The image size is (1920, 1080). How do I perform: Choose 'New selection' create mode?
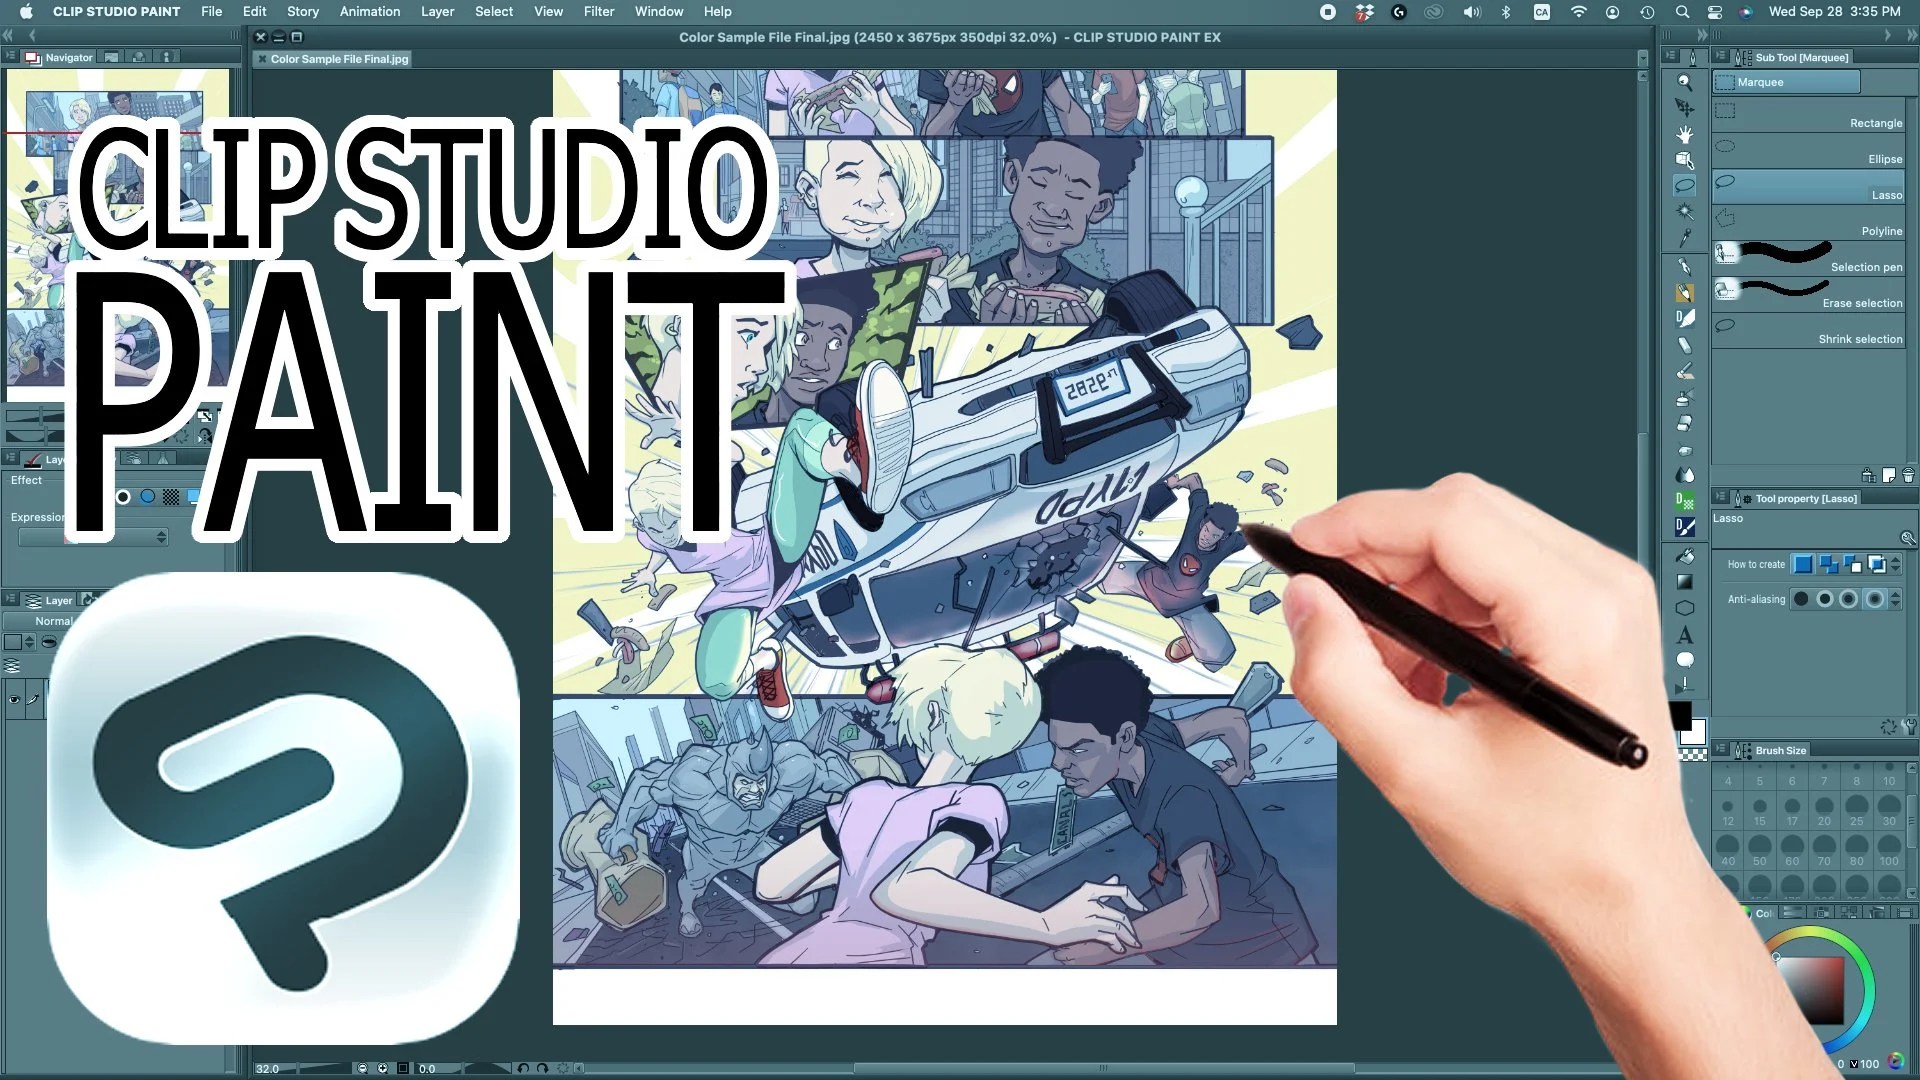(x=1802, y=564)
